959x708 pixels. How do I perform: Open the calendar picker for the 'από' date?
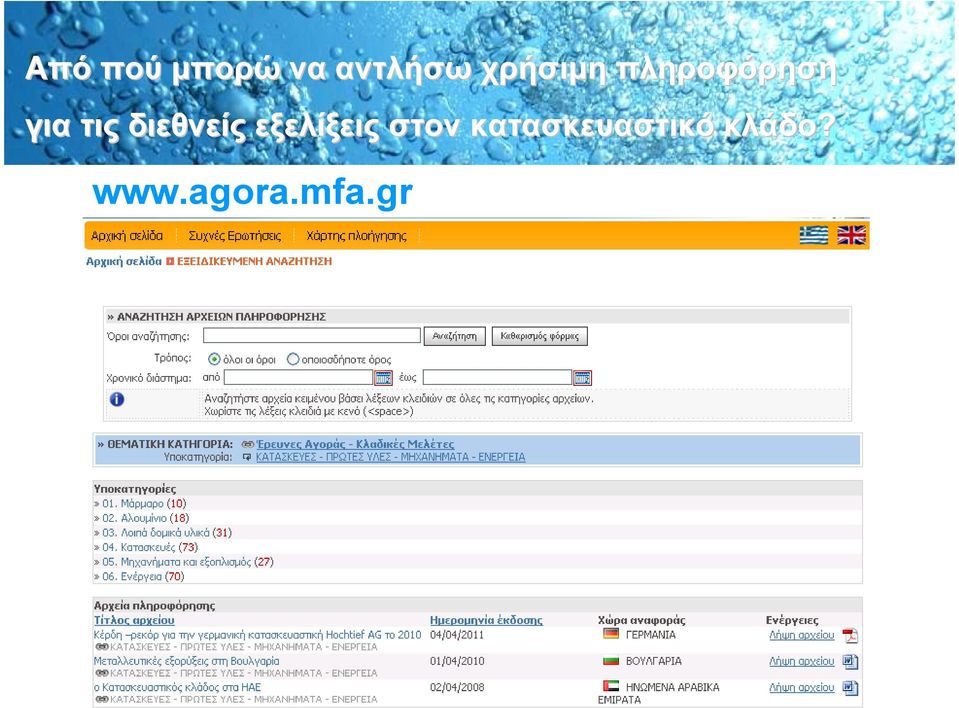pyautogui.click(x=383, y=378)
